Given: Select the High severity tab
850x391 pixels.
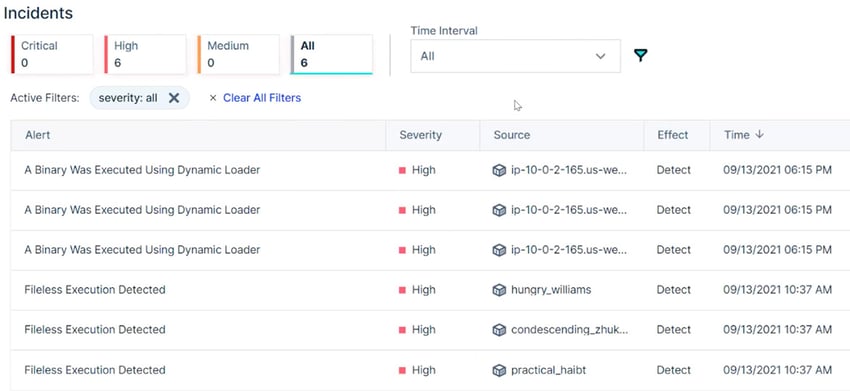Looking at the screenshot, I should tap(145, 54).
